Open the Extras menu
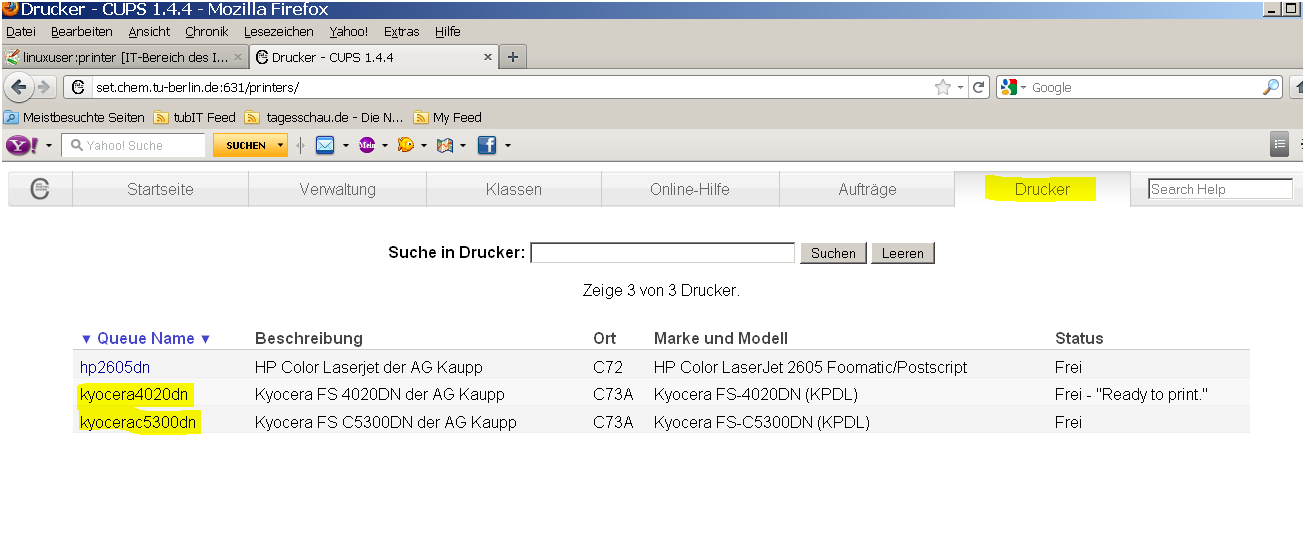The height and width of the screenshot is (541, 1305). click(x=402, y=32)
